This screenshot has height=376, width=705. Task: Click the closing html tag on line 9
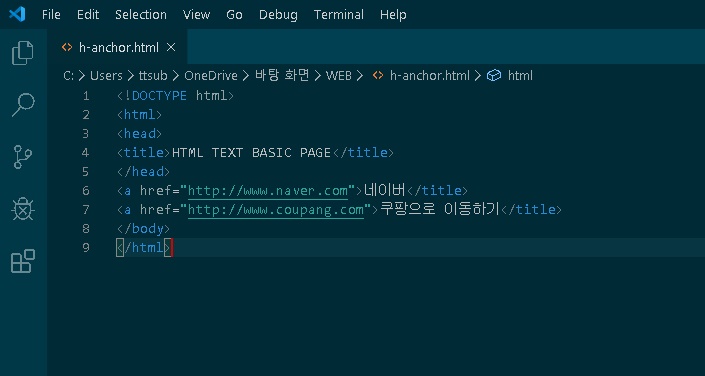[x=143, y=247]
